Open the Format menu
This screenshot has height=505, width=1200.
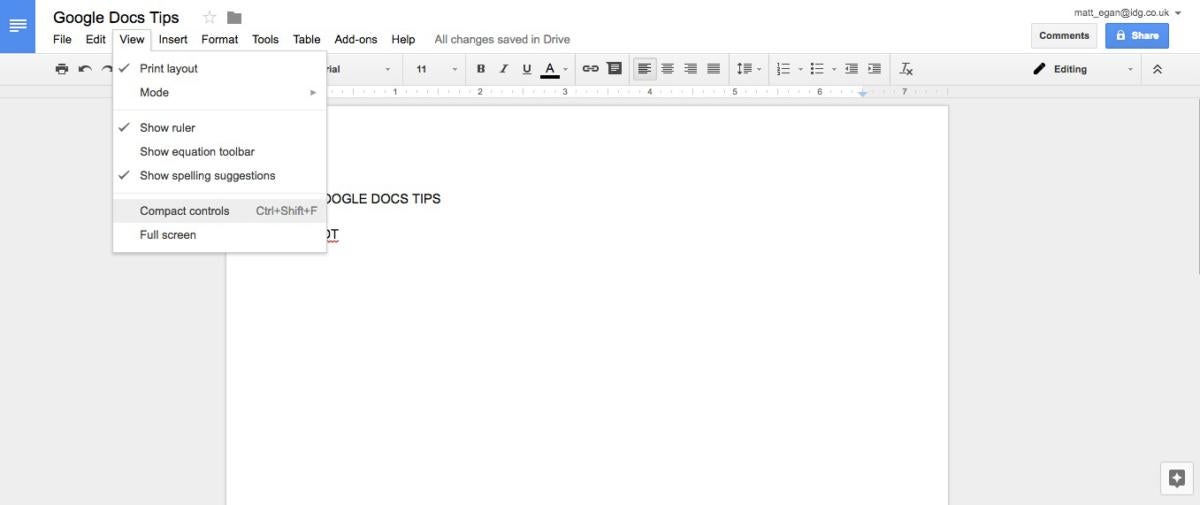(220, 39)
